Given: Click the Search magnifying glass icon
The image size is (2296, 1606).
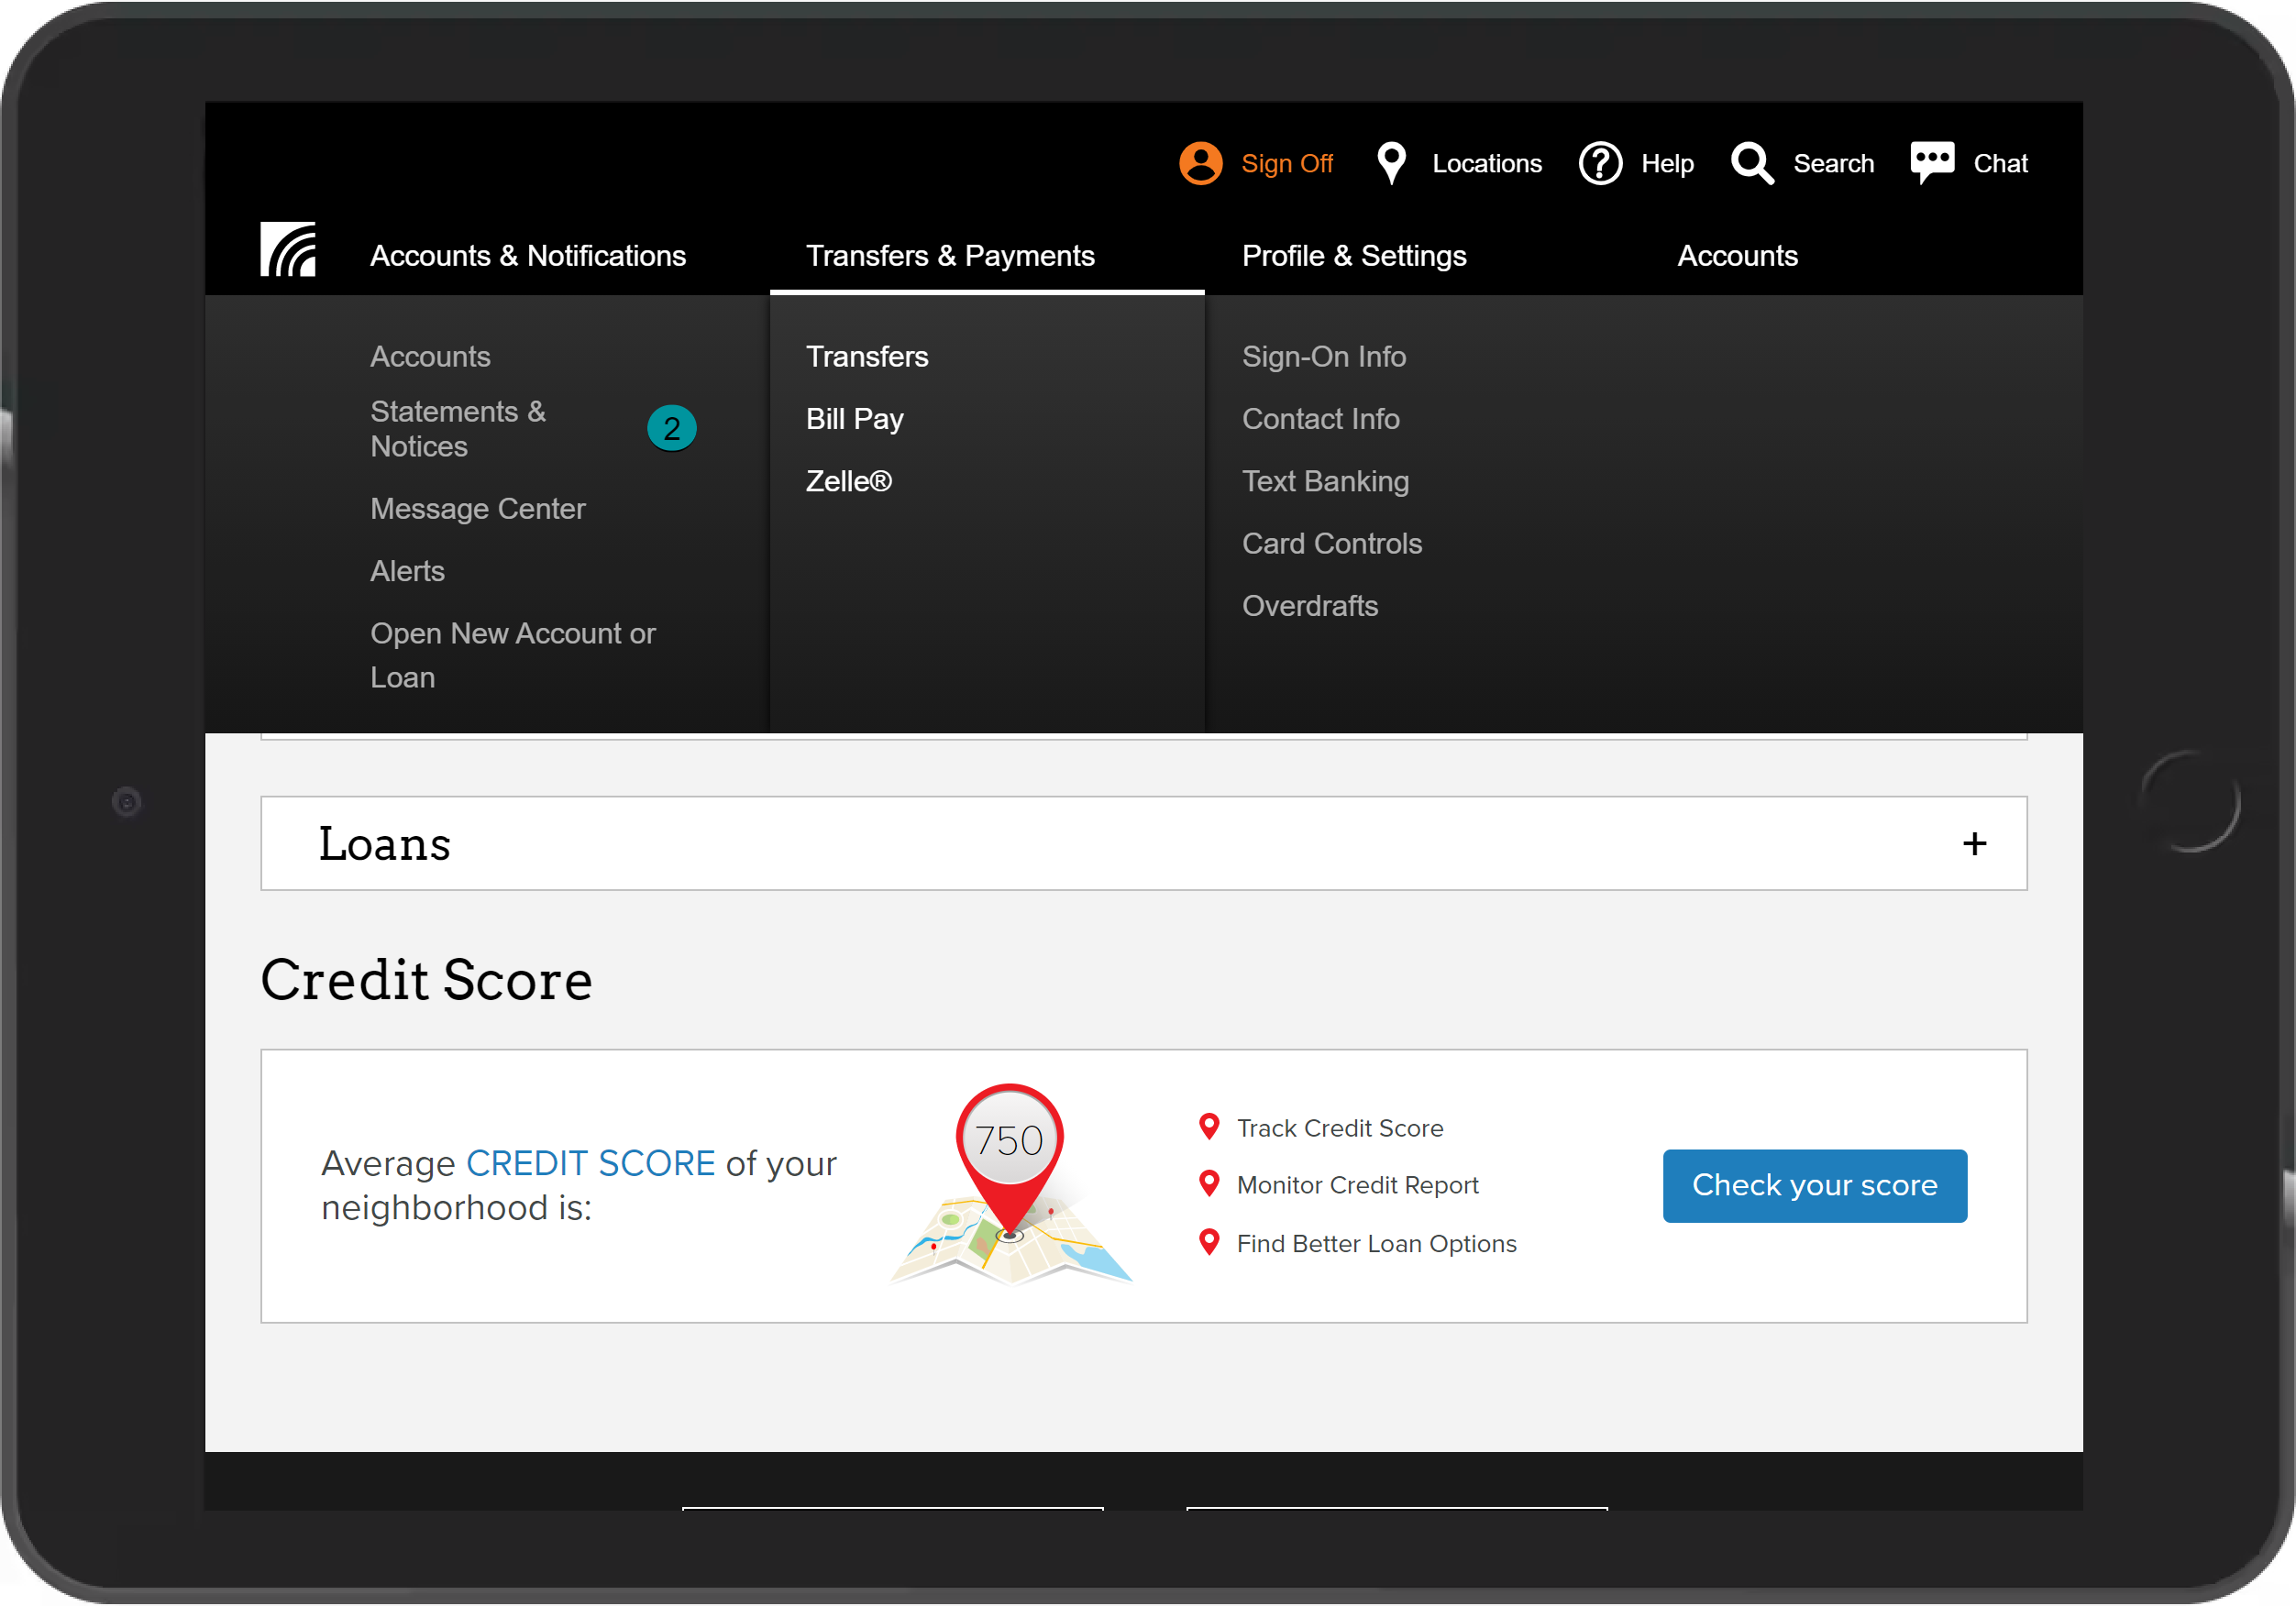Looking at the screenshot, I should (1752, 163).
